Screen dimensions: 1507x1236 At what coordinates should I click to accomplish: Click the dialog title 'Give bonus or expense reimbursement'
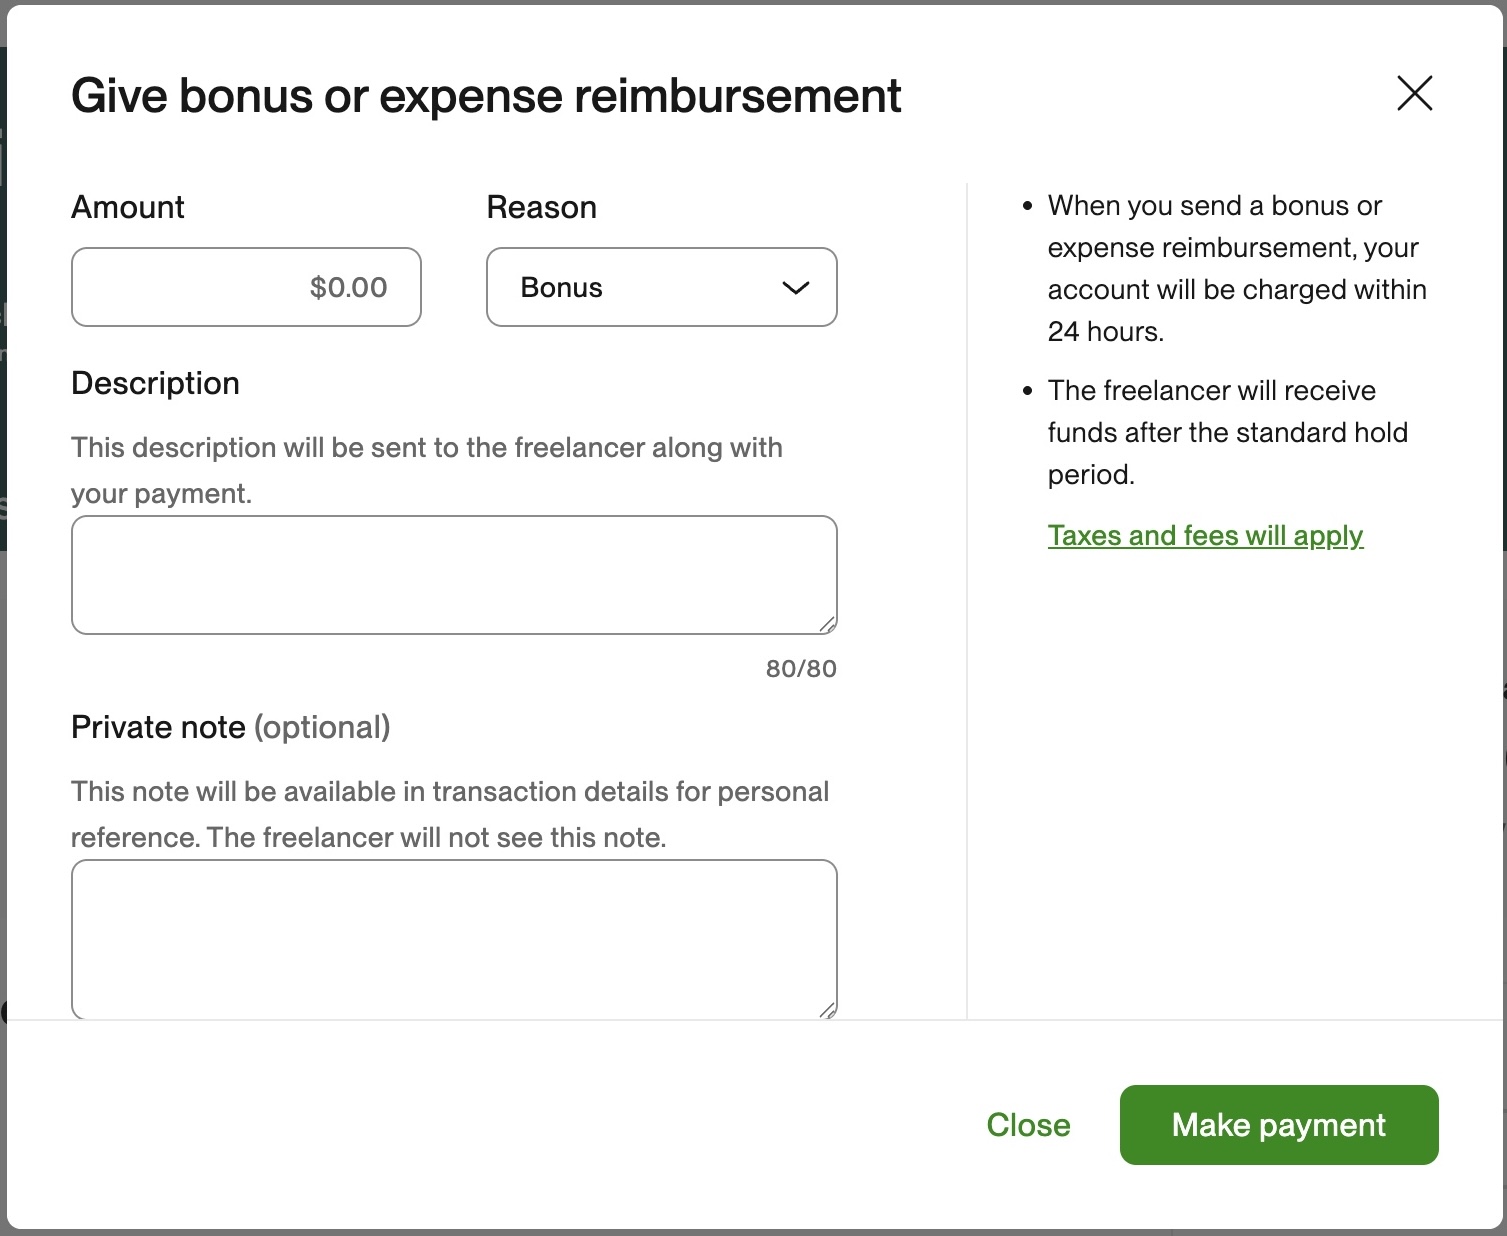[x=486, y=96]
